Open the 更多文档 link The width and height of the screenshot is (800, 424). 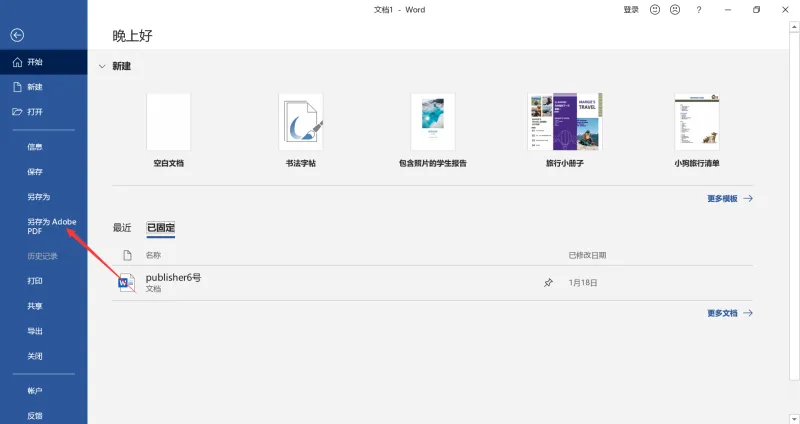tap(730, 313)
